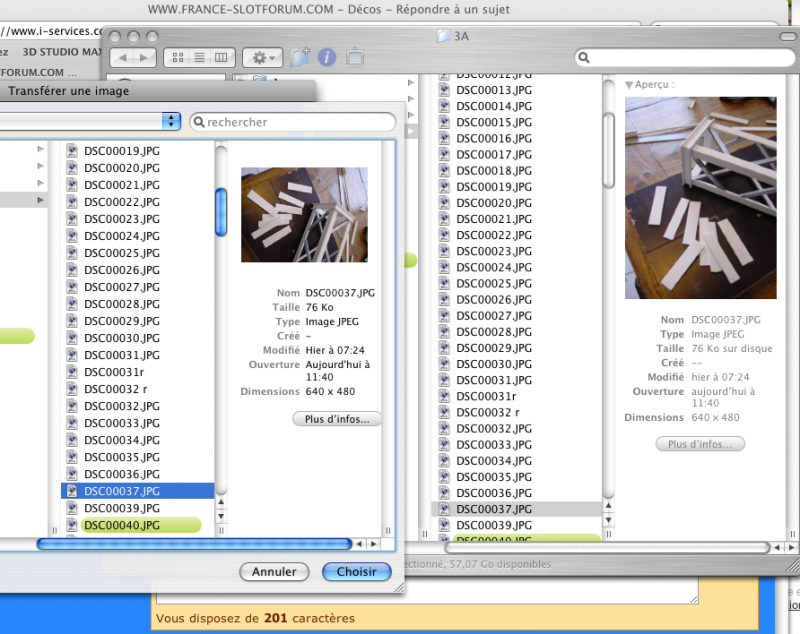Click the Finder back navigation arrow
Viewport: 800px width, 634px height.
click(123, 58)
